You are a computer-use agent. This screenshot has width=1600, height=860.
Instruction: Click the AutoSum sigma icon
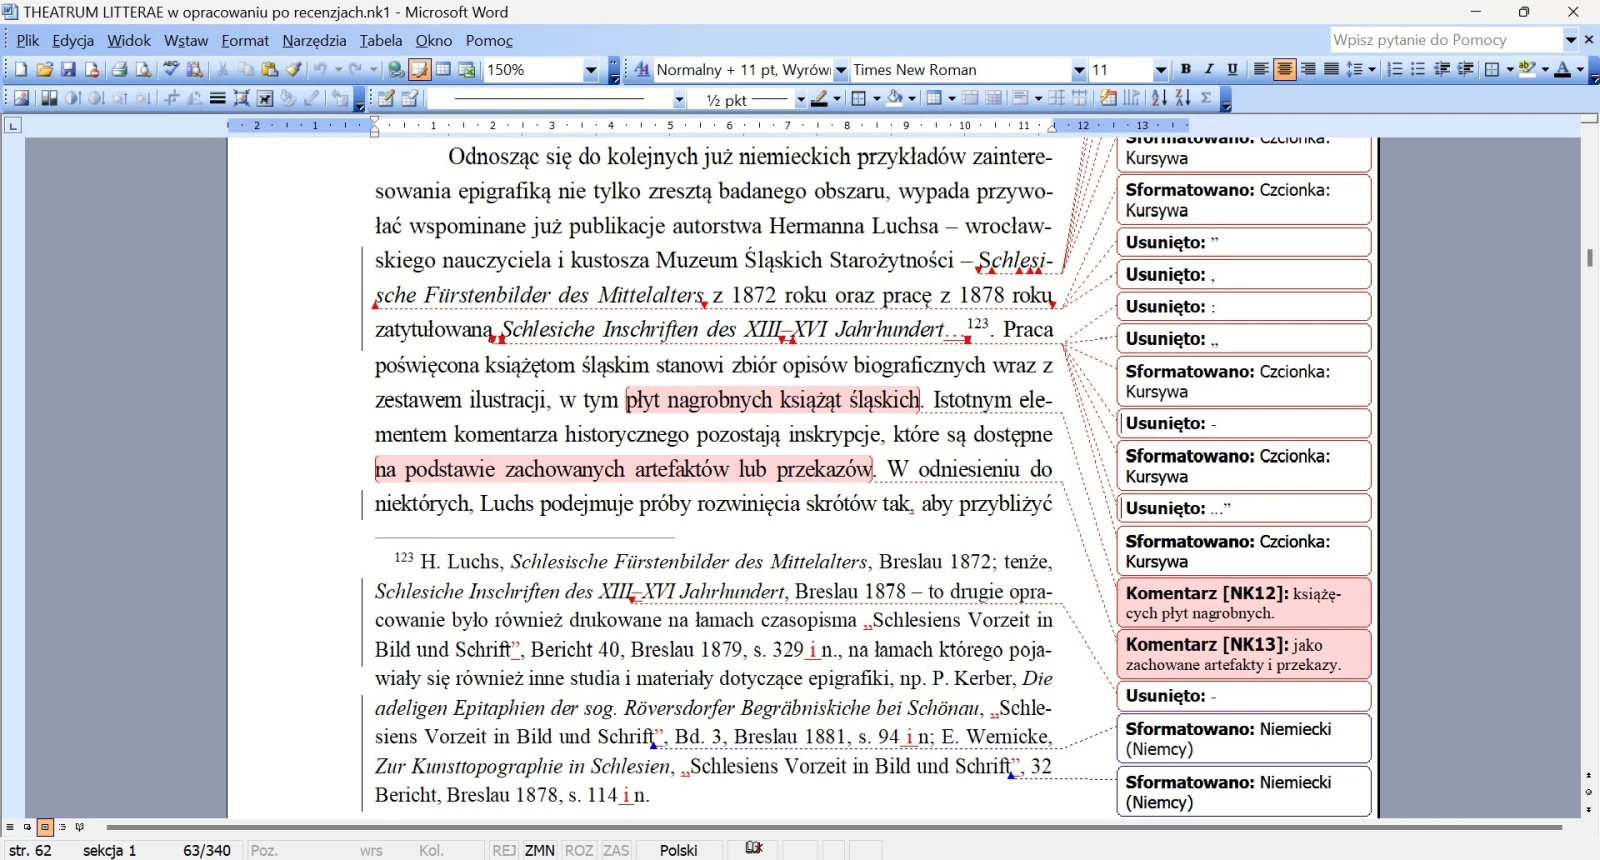(x=1207, y=98)
